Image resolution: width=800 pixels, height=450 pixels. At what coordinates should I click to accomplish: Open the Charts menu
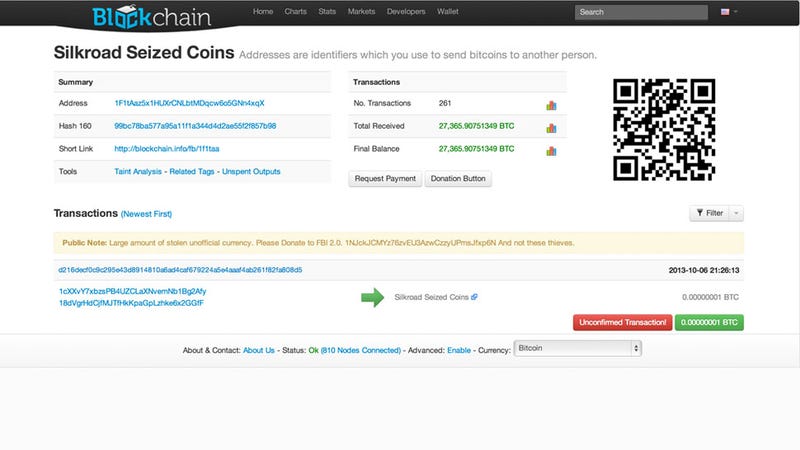[295, 11]
